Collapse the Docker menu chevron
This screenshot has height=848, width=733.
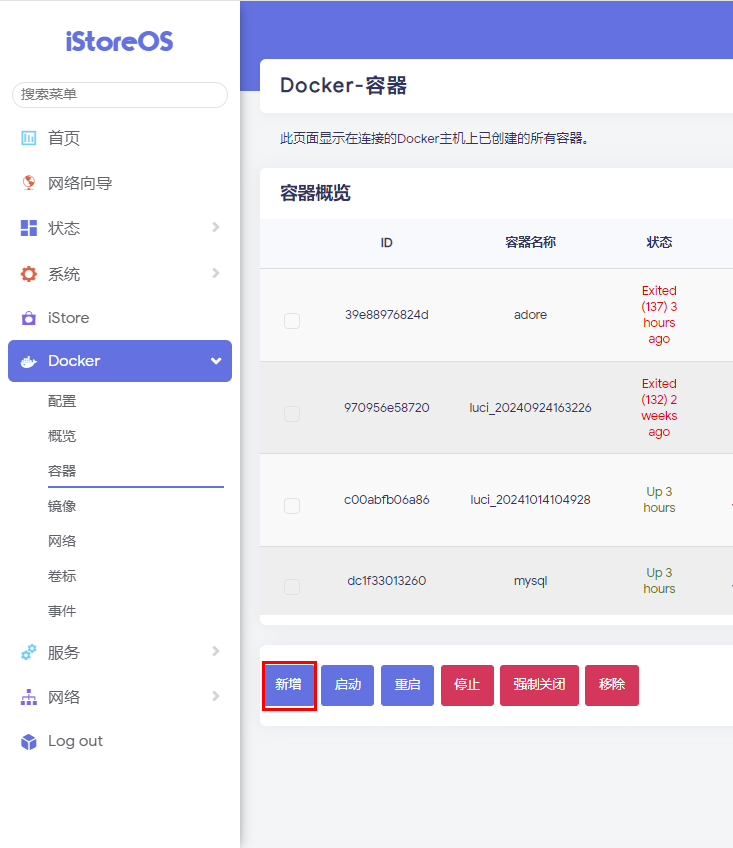[215, 361]
